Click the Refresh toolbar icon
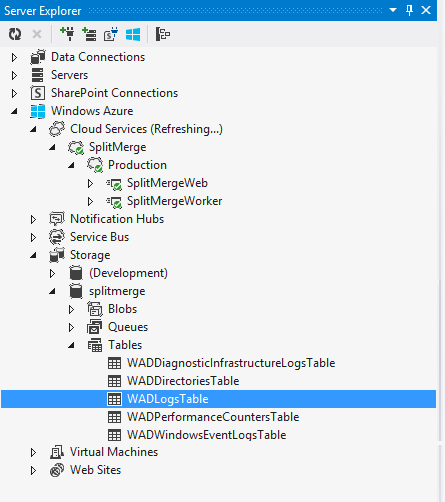The height and width of the screenshot is (502, 445). click(15, 34)
